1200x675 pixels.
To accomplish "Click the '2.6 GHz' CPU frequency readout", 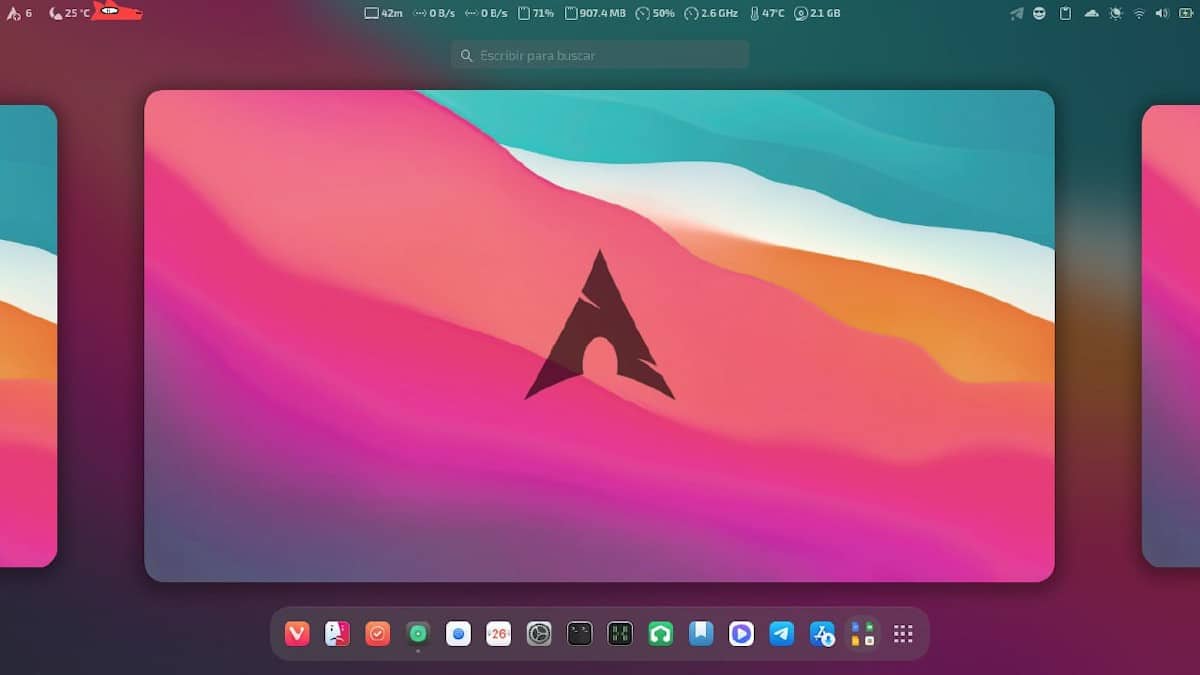I will (x=711, y=13).
